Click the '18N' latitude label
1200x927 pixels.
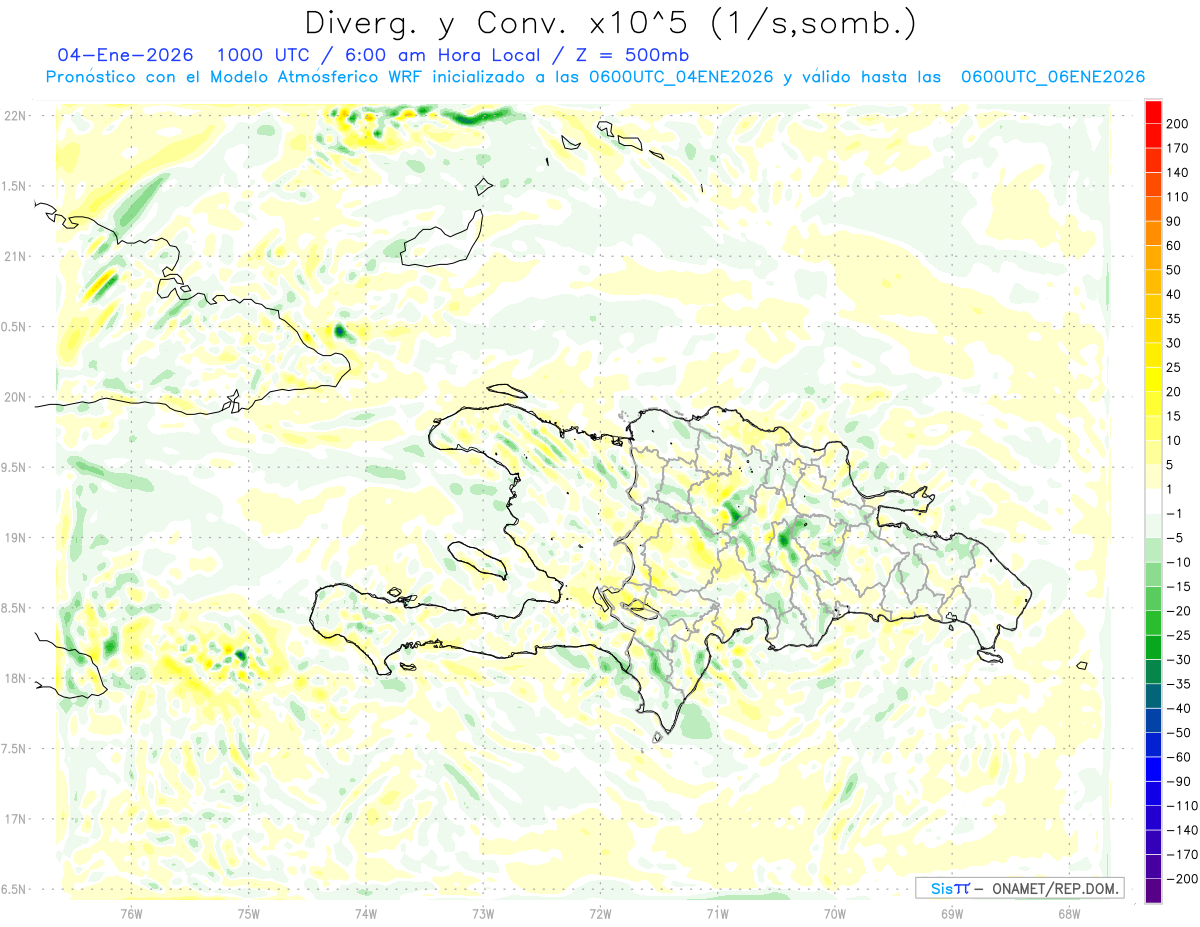15,679
